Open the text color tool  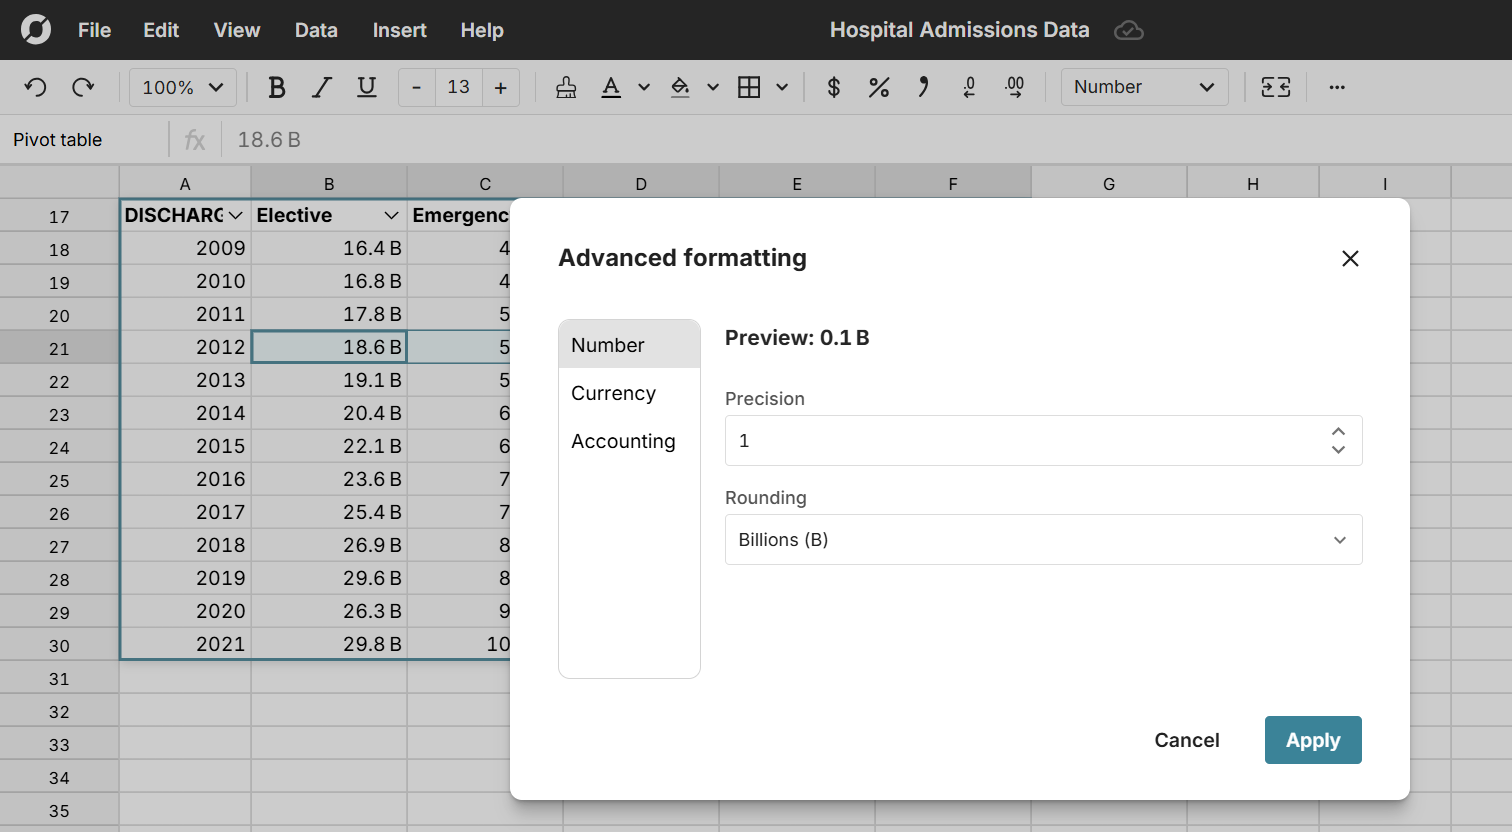coord(611,88)
